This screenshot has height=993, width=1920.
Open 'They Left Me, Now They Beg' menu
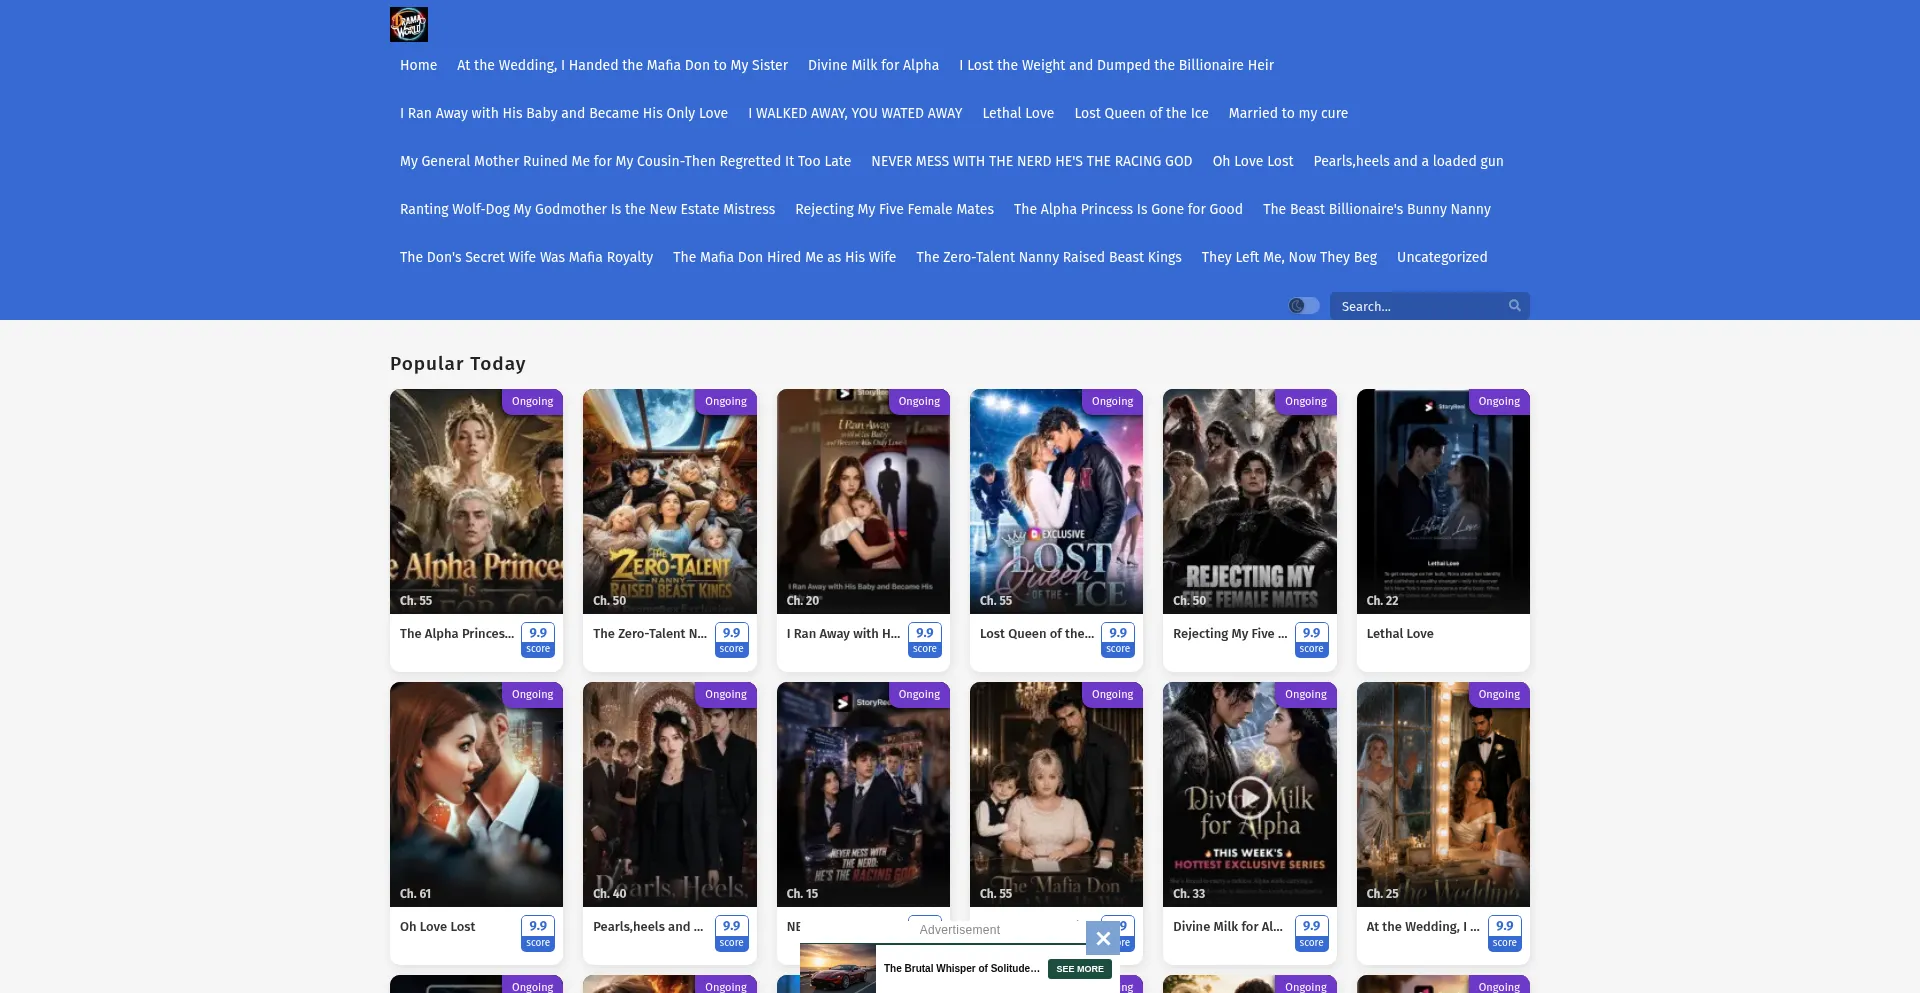tap(1289, 257)
